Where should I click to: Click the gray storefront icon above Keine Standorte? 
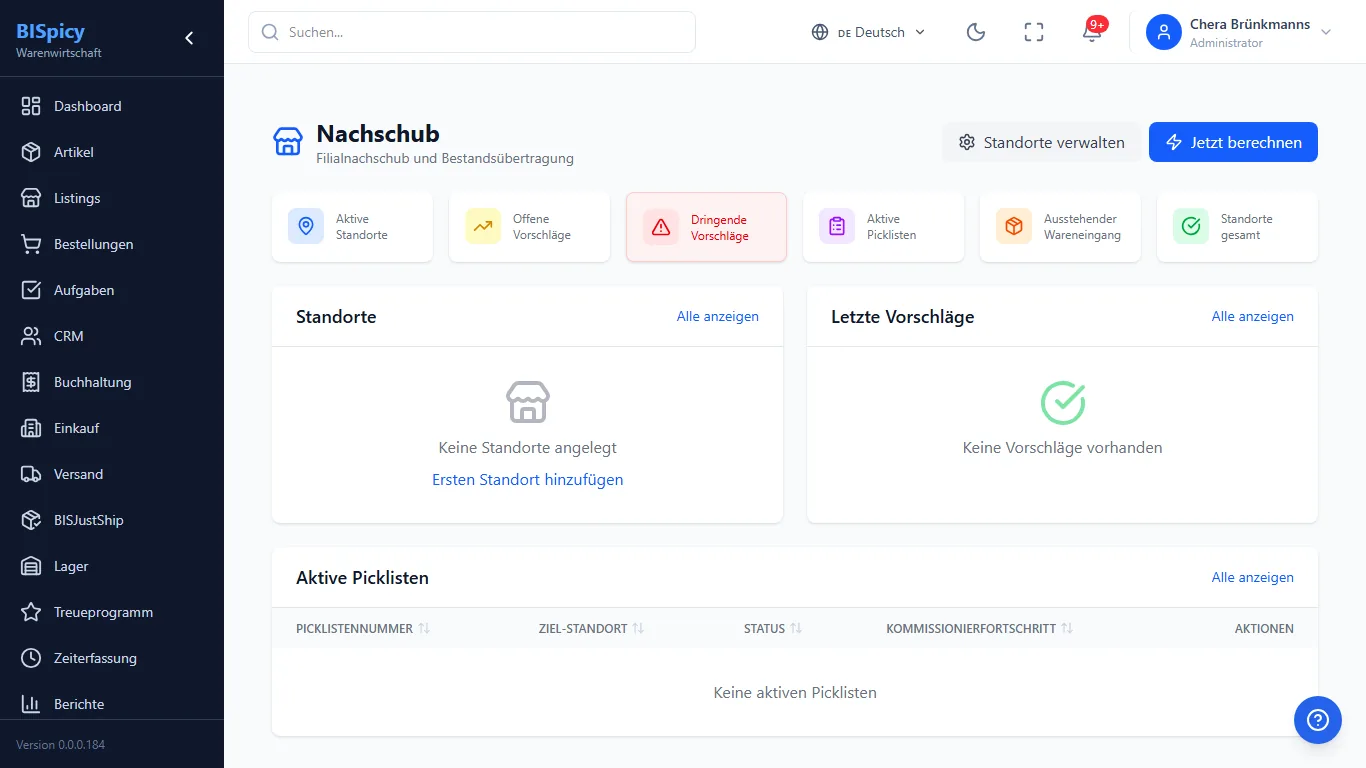528,402
